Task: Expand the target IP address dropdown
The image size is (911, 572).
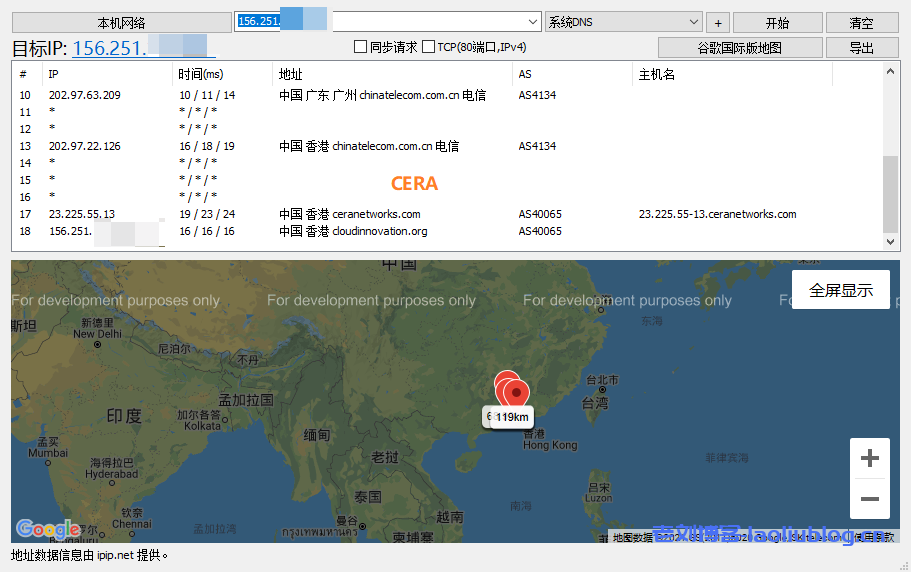Action: pos(533,22)
